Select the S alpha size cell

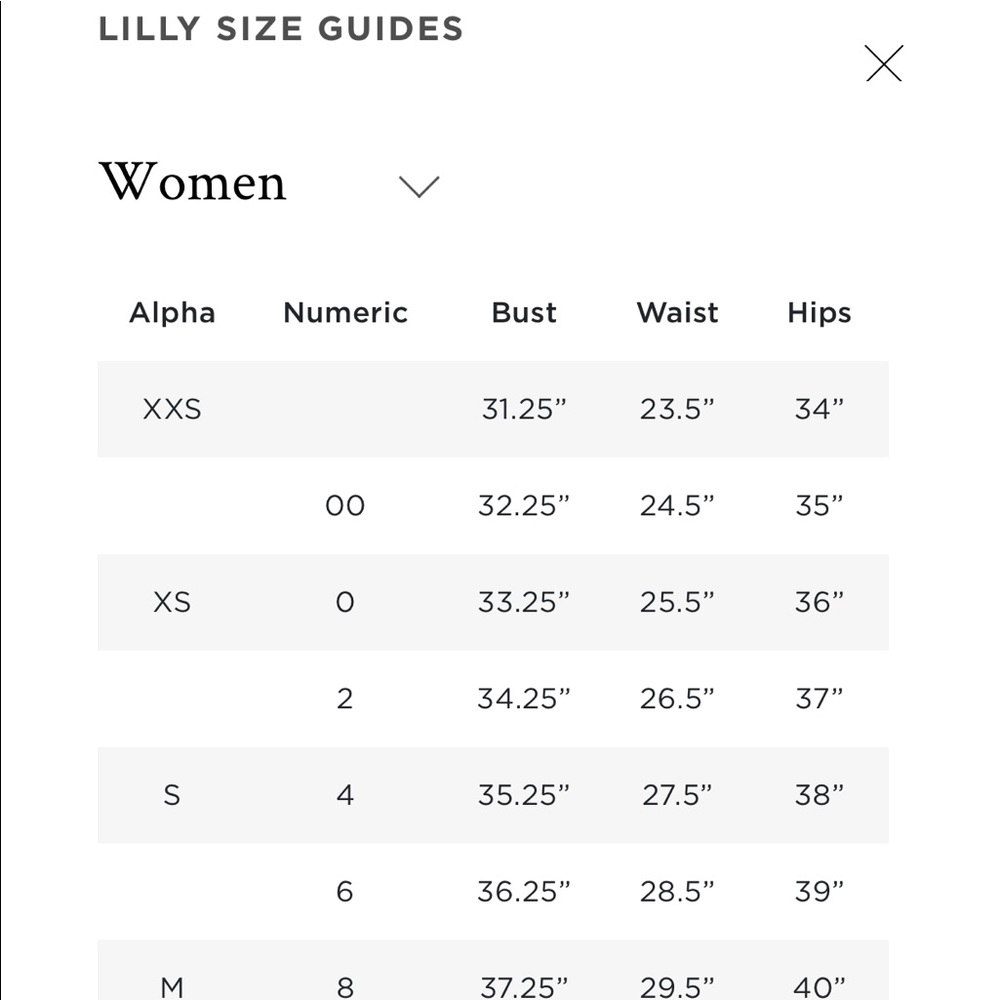(x=172, y=795)
